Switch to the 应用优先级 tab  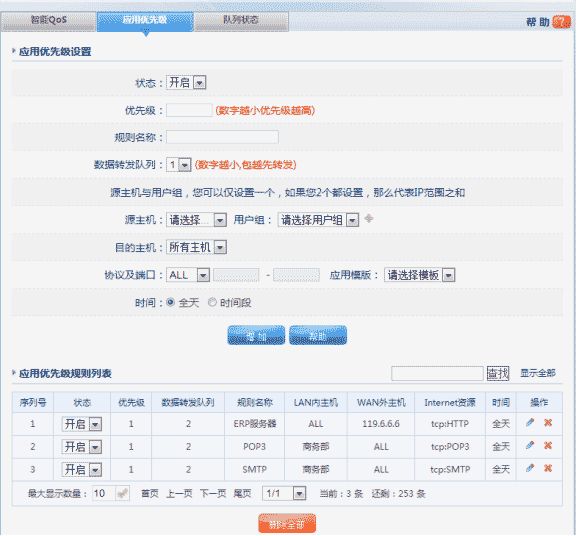(145, 21)
